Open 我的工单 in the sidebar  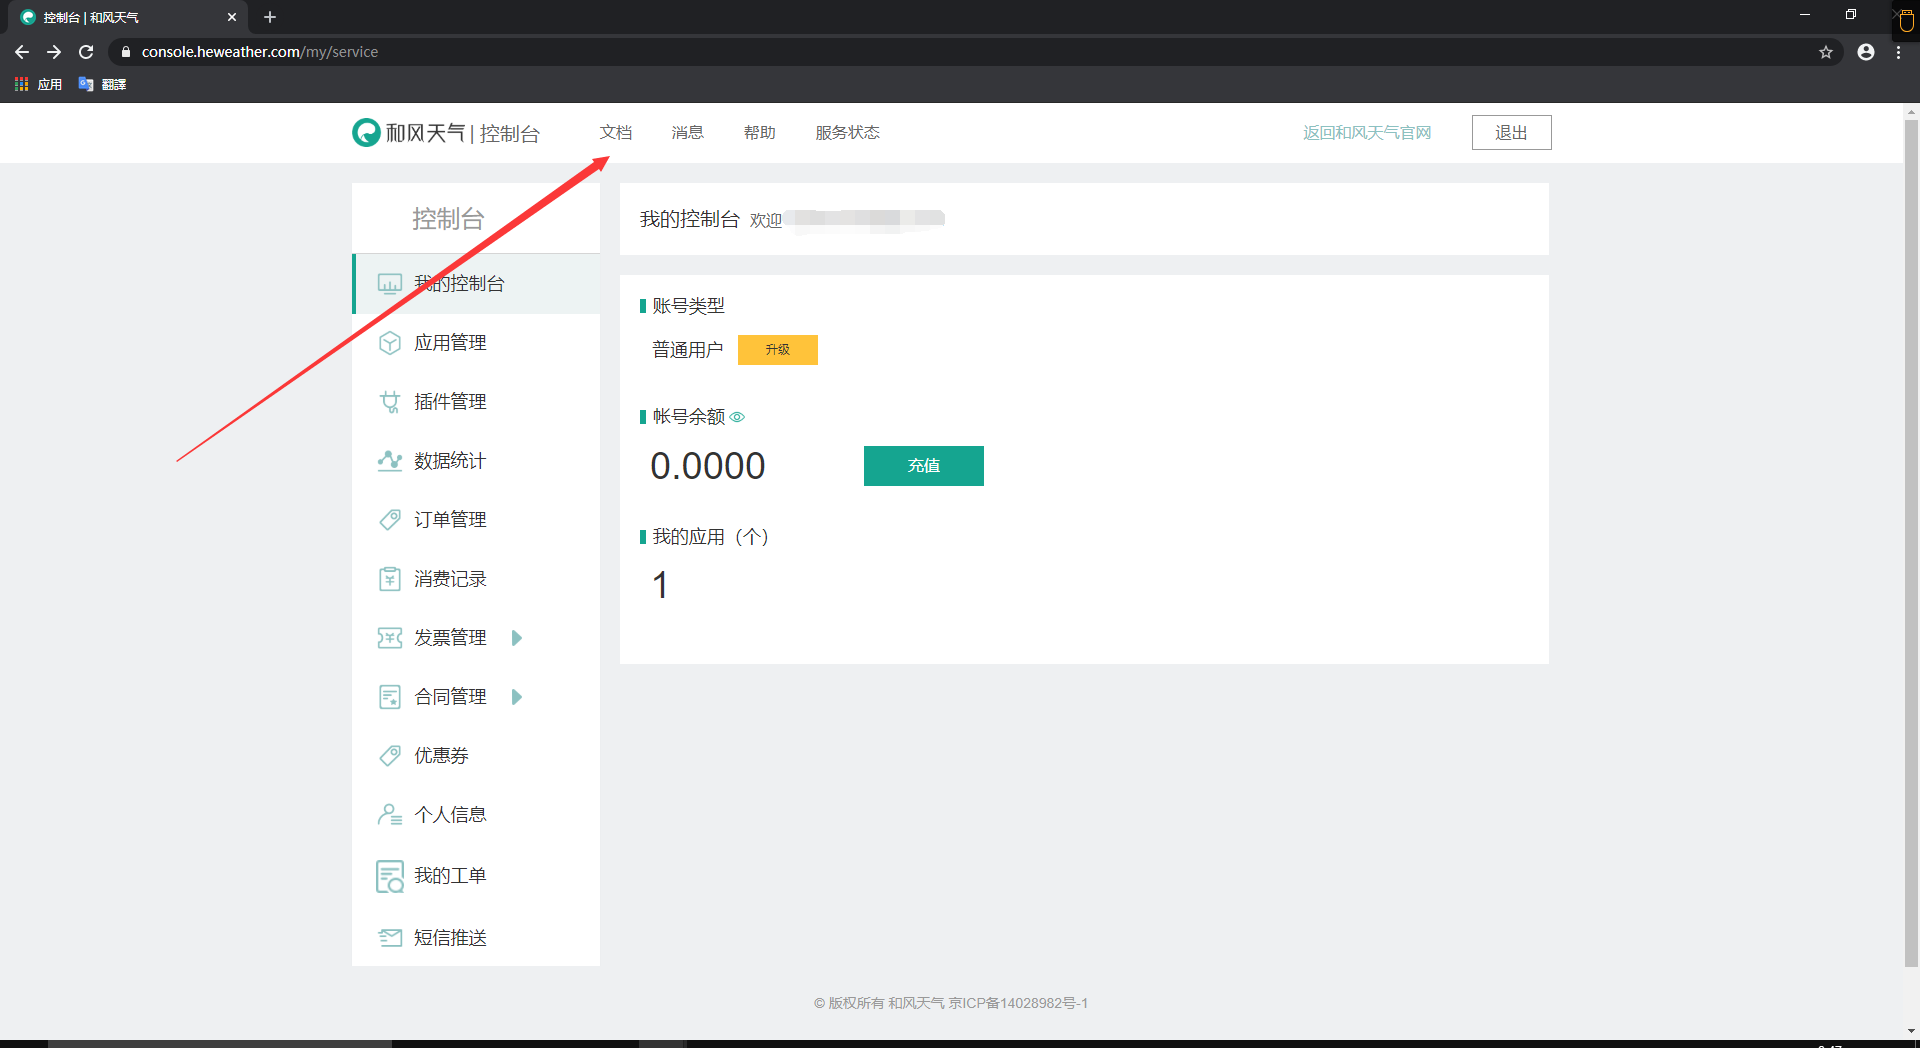[476, 876]
